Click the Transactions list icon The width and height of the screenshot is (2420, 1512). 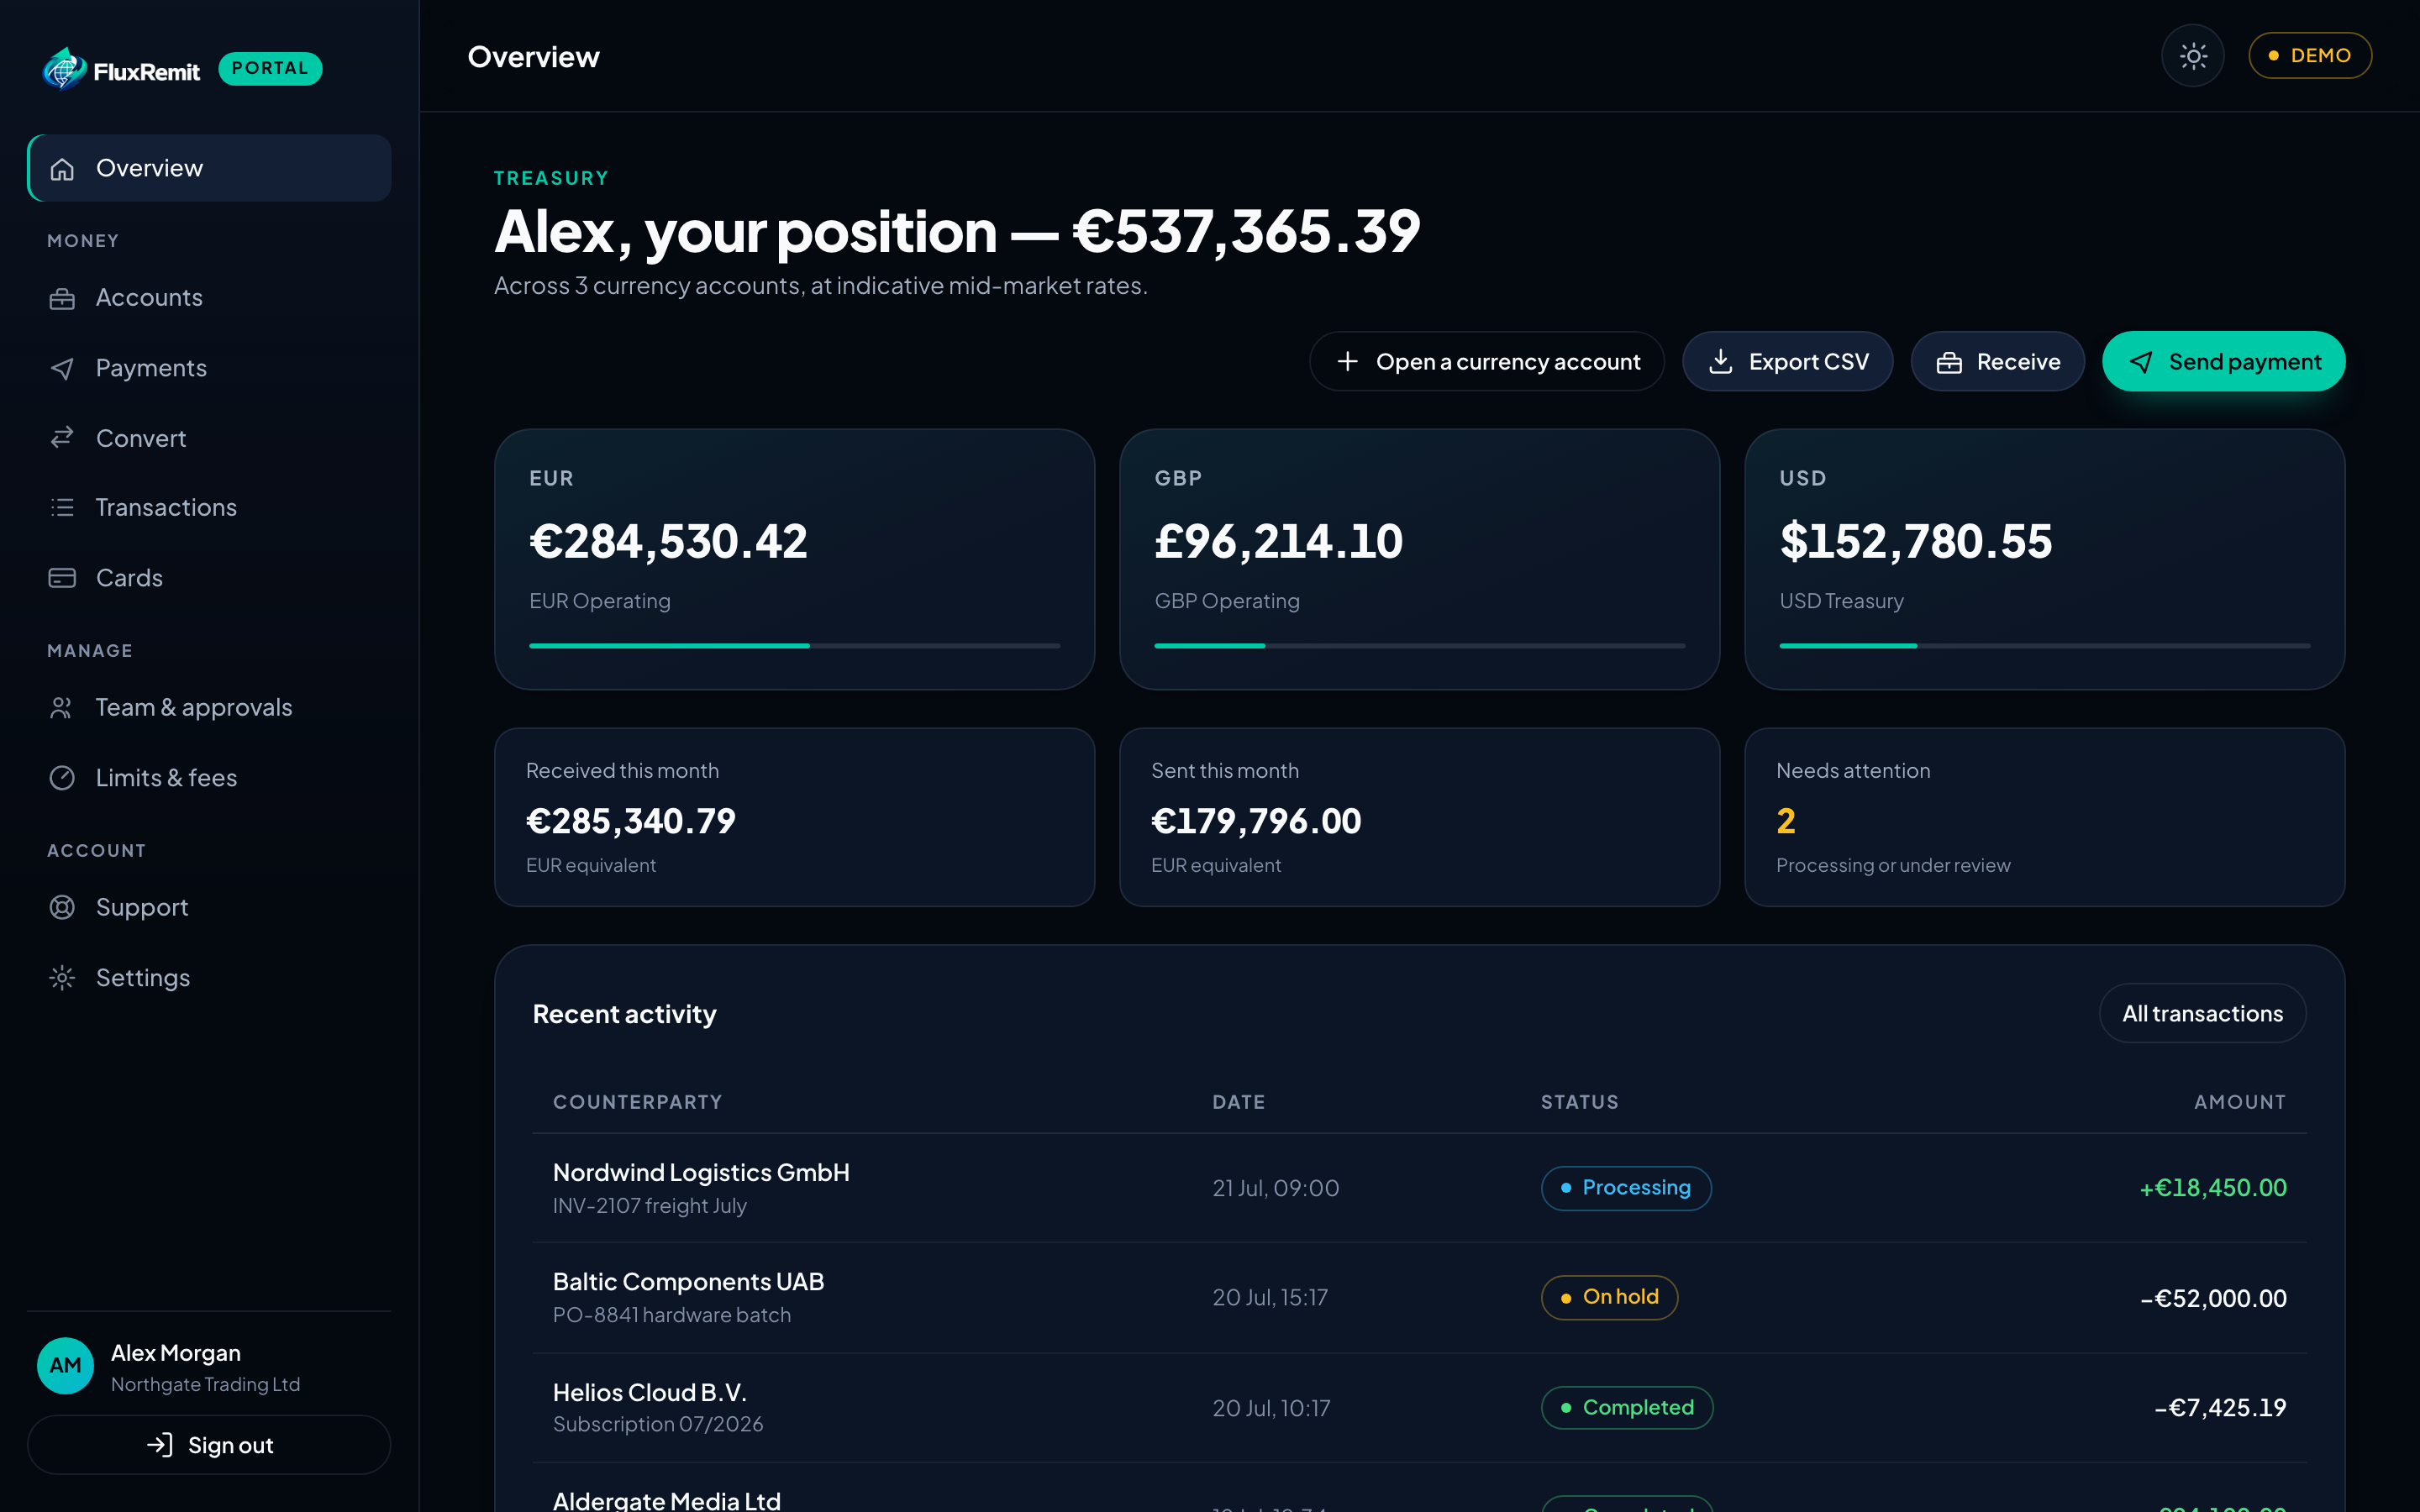[x=62, y=508]
